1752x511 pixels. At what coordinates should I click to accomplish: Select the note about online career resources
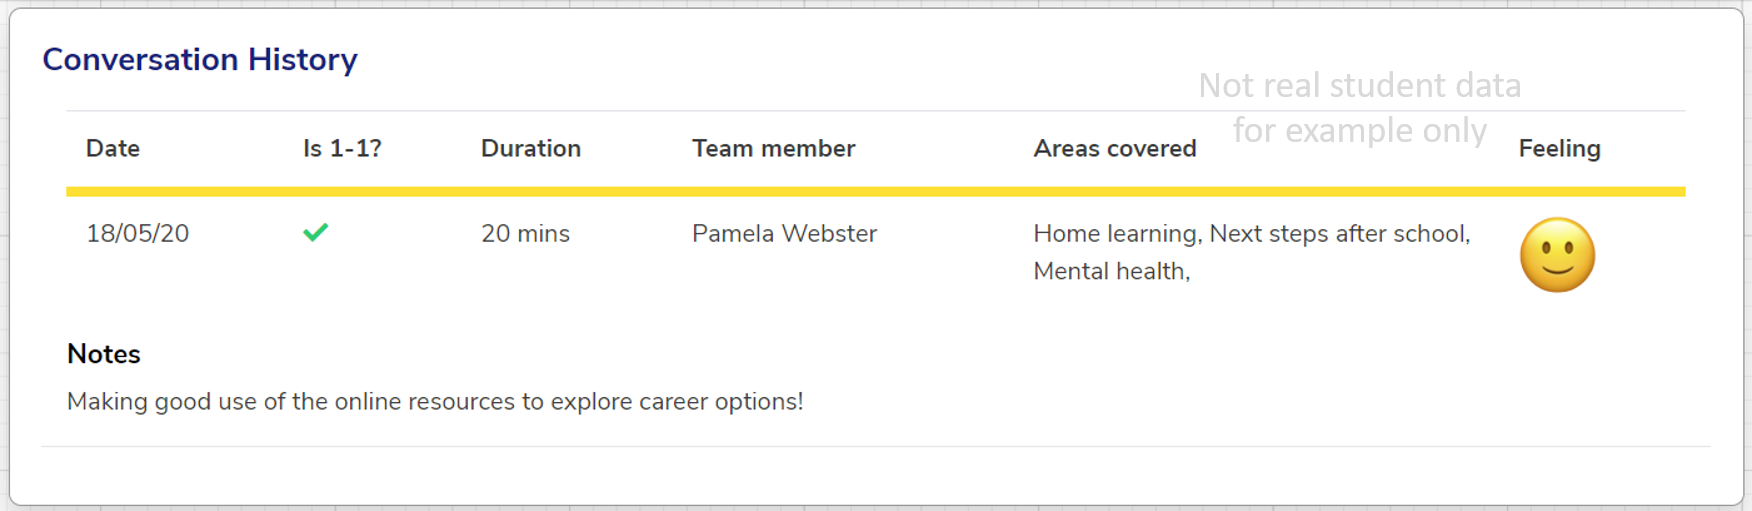click(x=435, y=402)
